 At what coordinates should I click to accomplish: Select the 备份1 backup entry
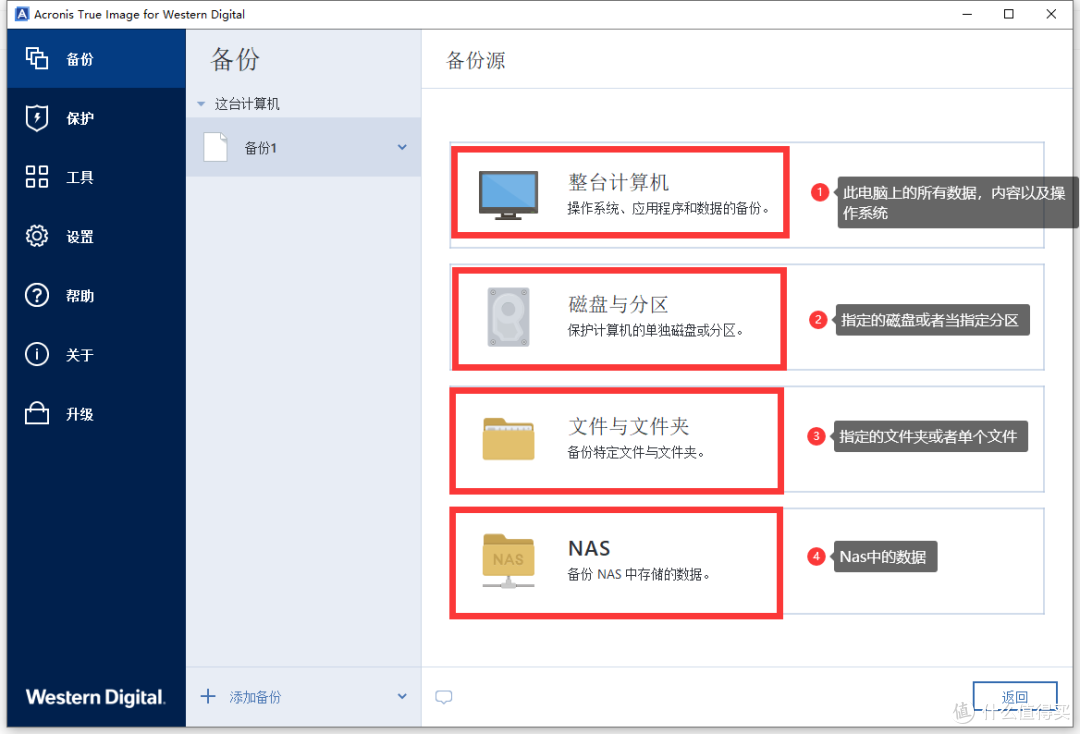click(x=304, y=147)
